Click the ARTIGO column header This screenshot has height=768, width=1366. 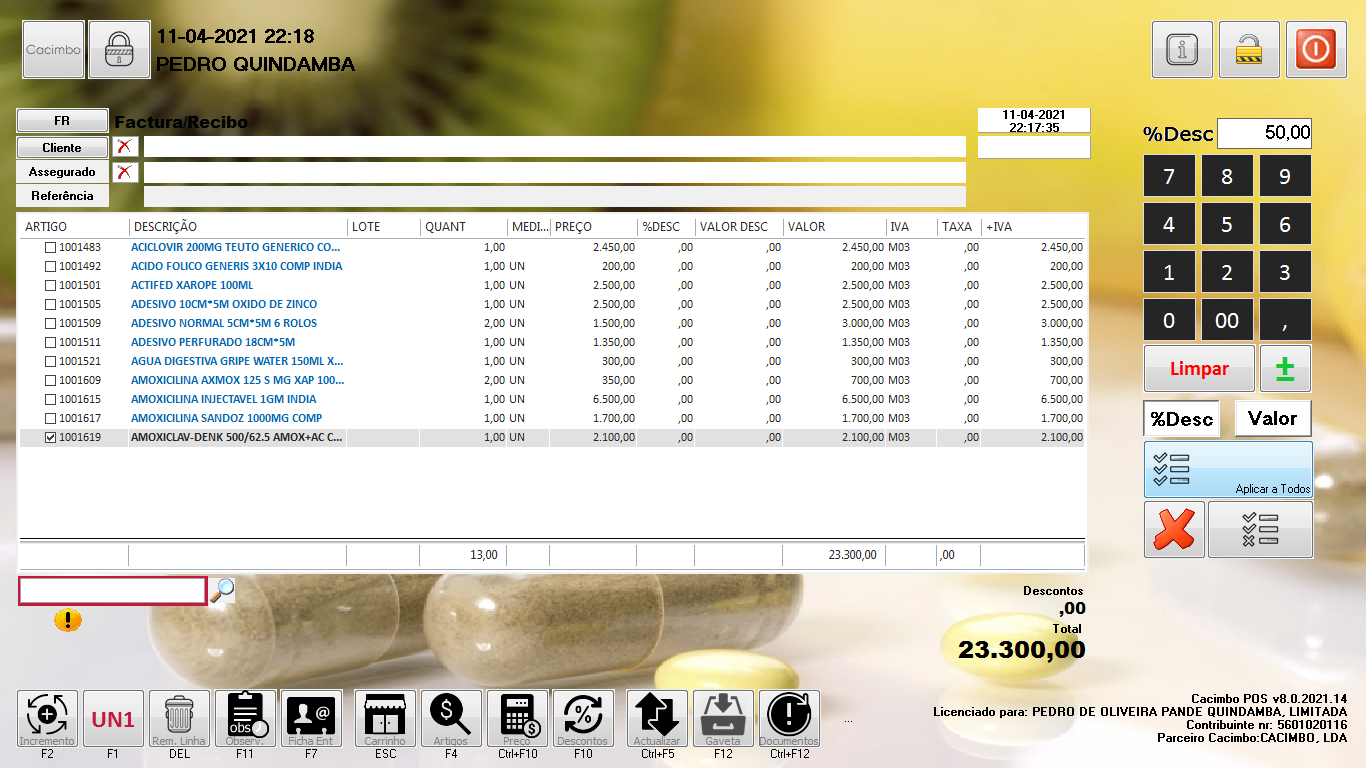74,227
